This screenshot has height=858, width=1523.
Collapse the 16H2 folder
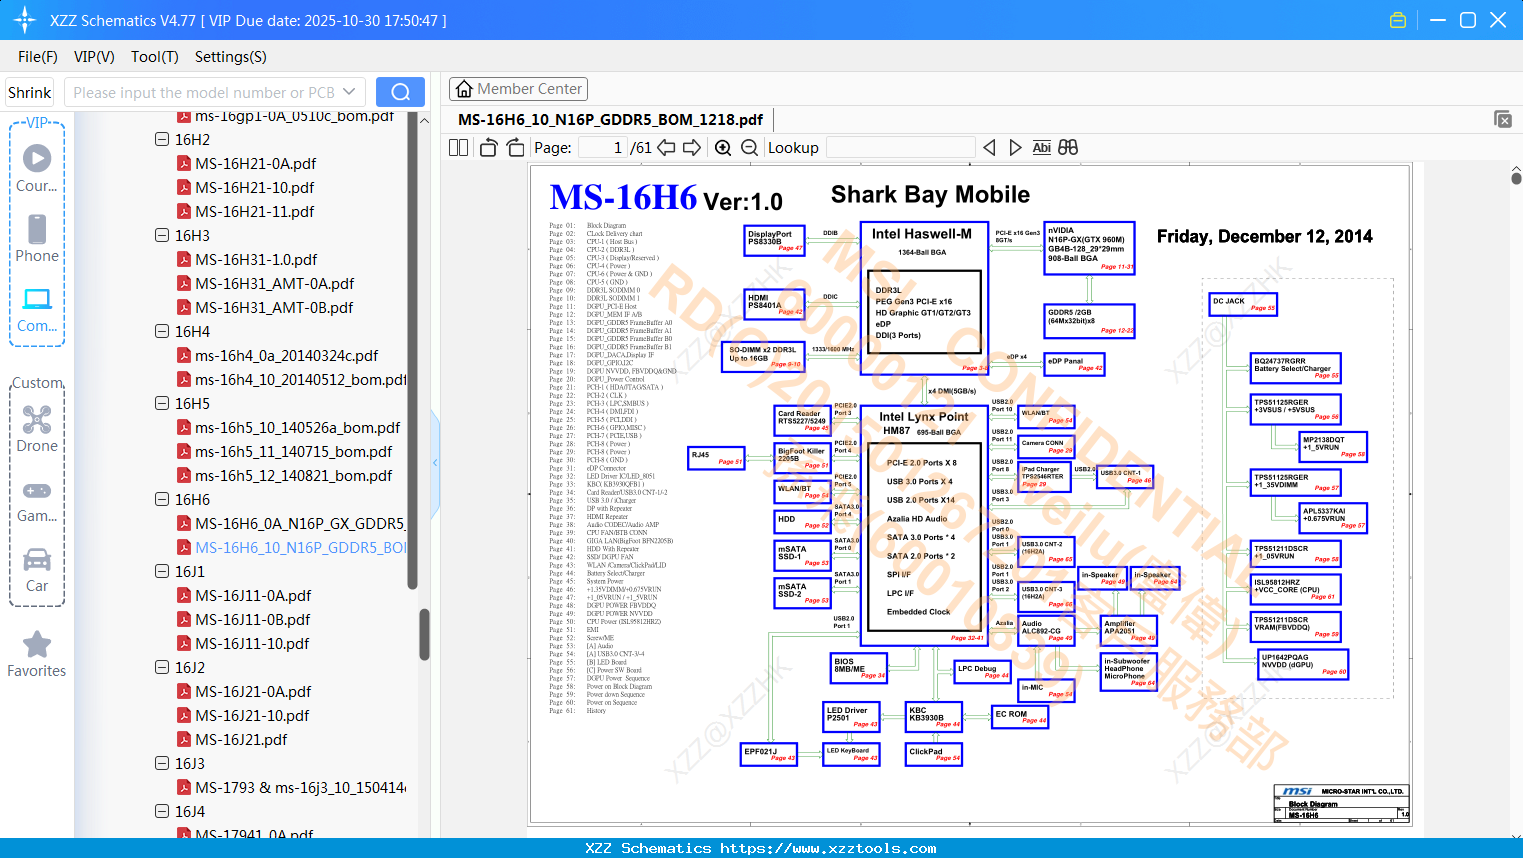pos(162,139)
